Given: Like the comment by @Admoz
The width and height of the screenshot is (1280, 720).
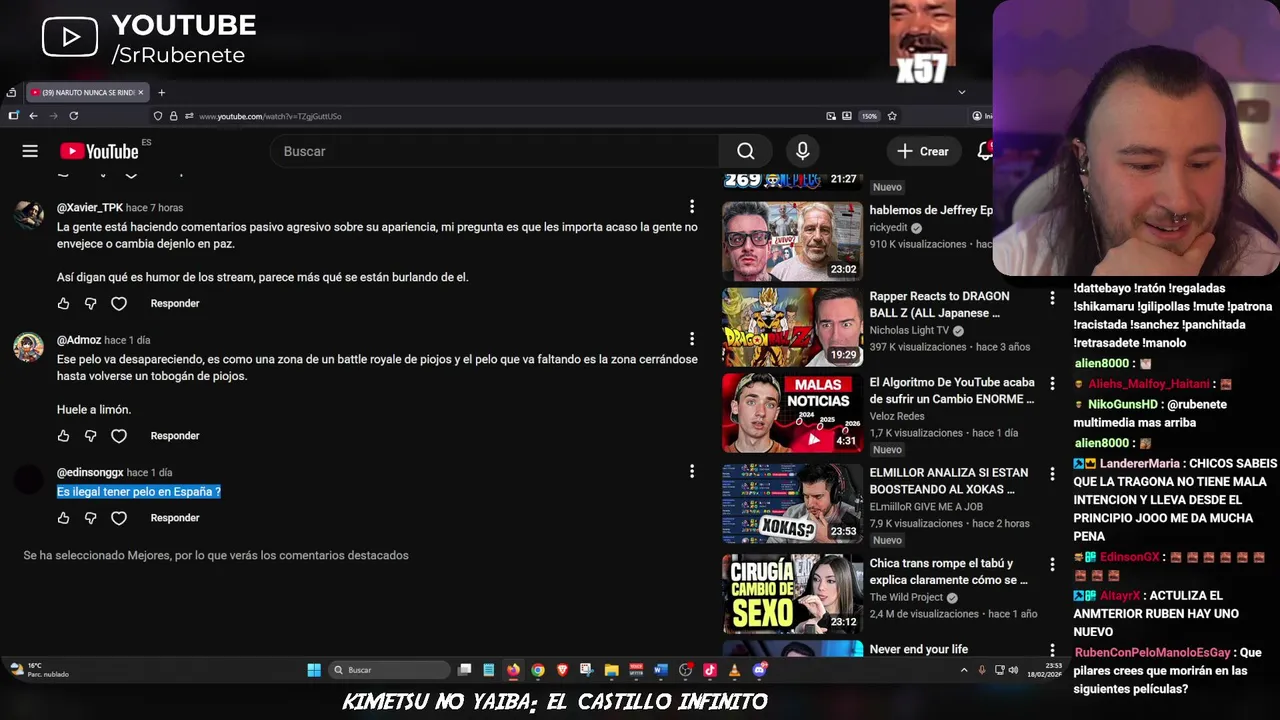Looking at the screenshot, I should (63, 436).
